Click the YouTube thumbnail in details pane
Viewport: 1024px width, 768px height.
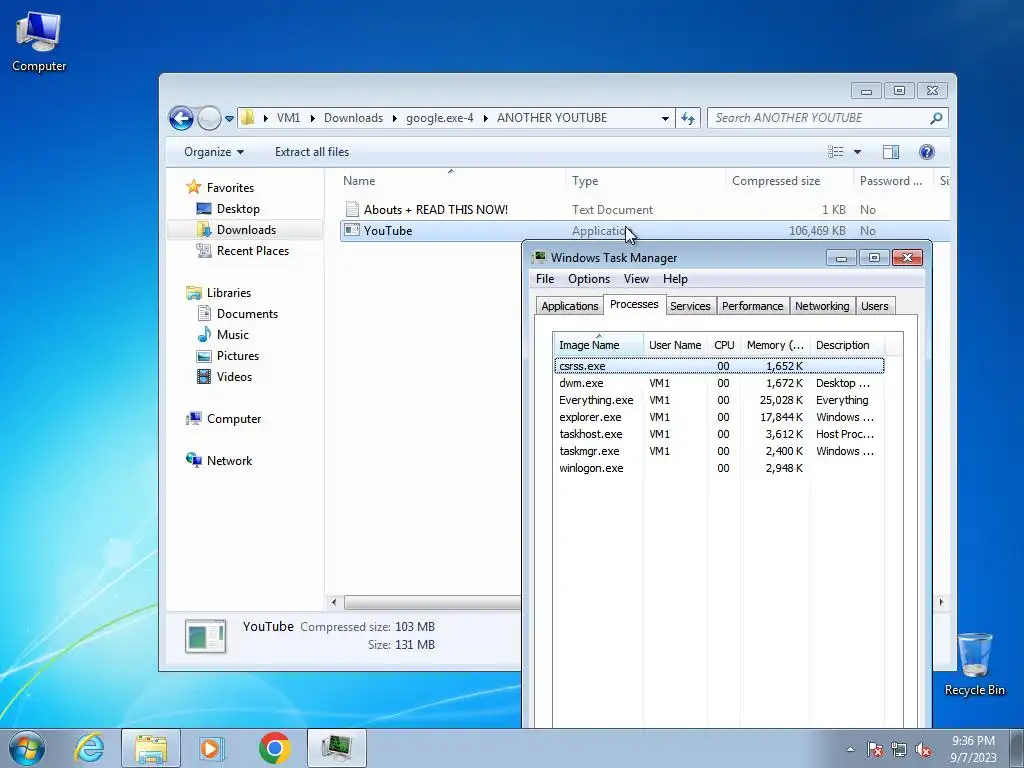[206, 636]
